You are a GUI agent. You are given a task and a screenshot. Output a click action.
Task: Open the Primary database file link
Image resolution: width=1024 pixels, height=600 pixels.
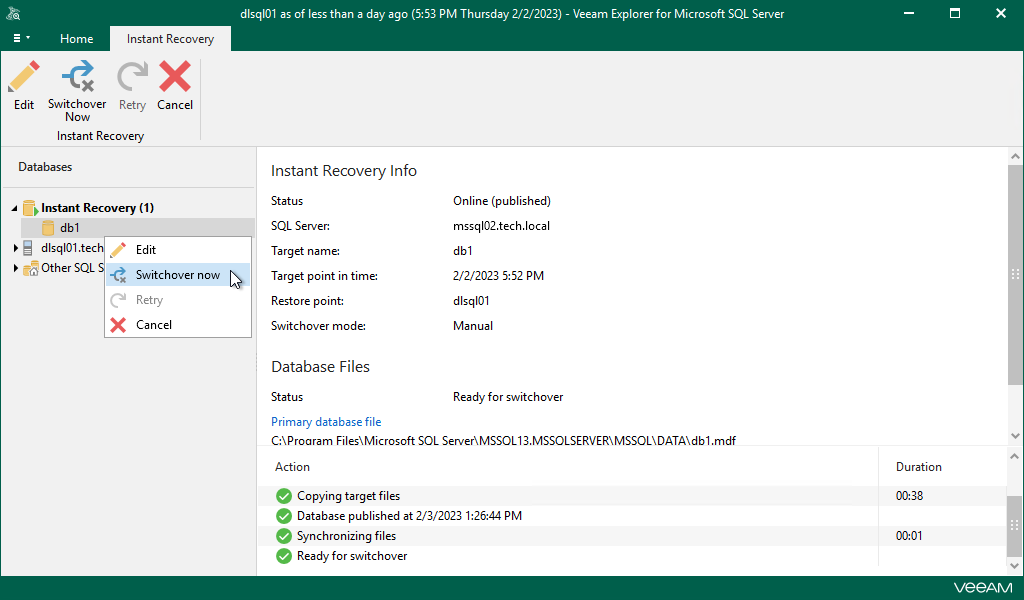326,422
